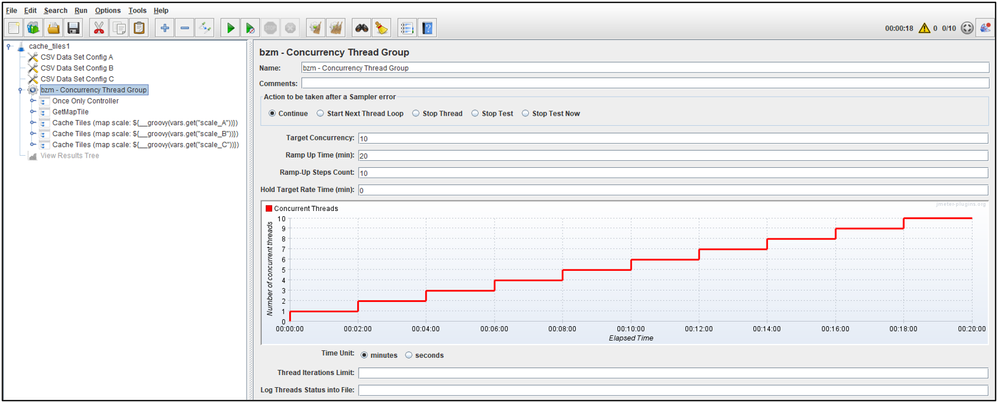Click the grey Stop test icon
998x403 pixels.
tap(271, 28)
